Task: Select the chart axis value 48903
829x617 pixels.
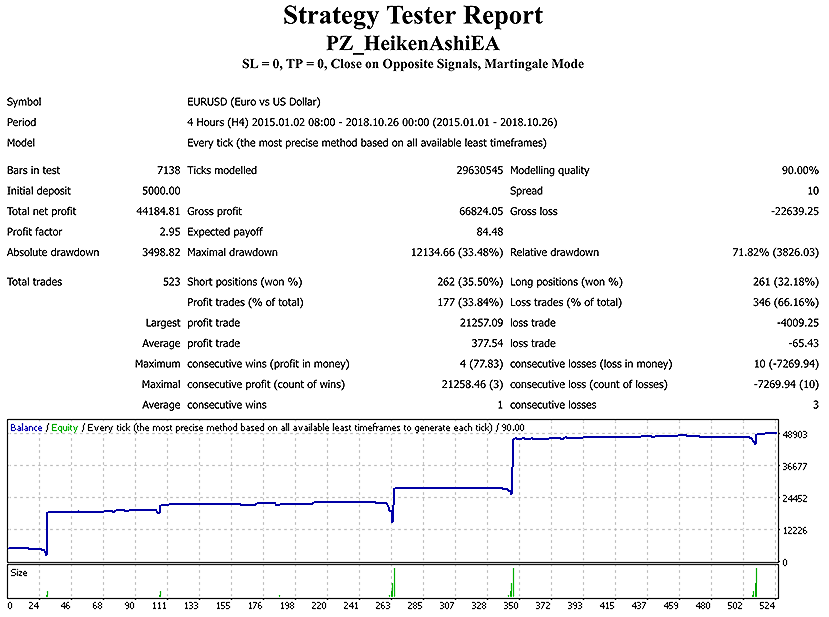Action: (795, 435)
